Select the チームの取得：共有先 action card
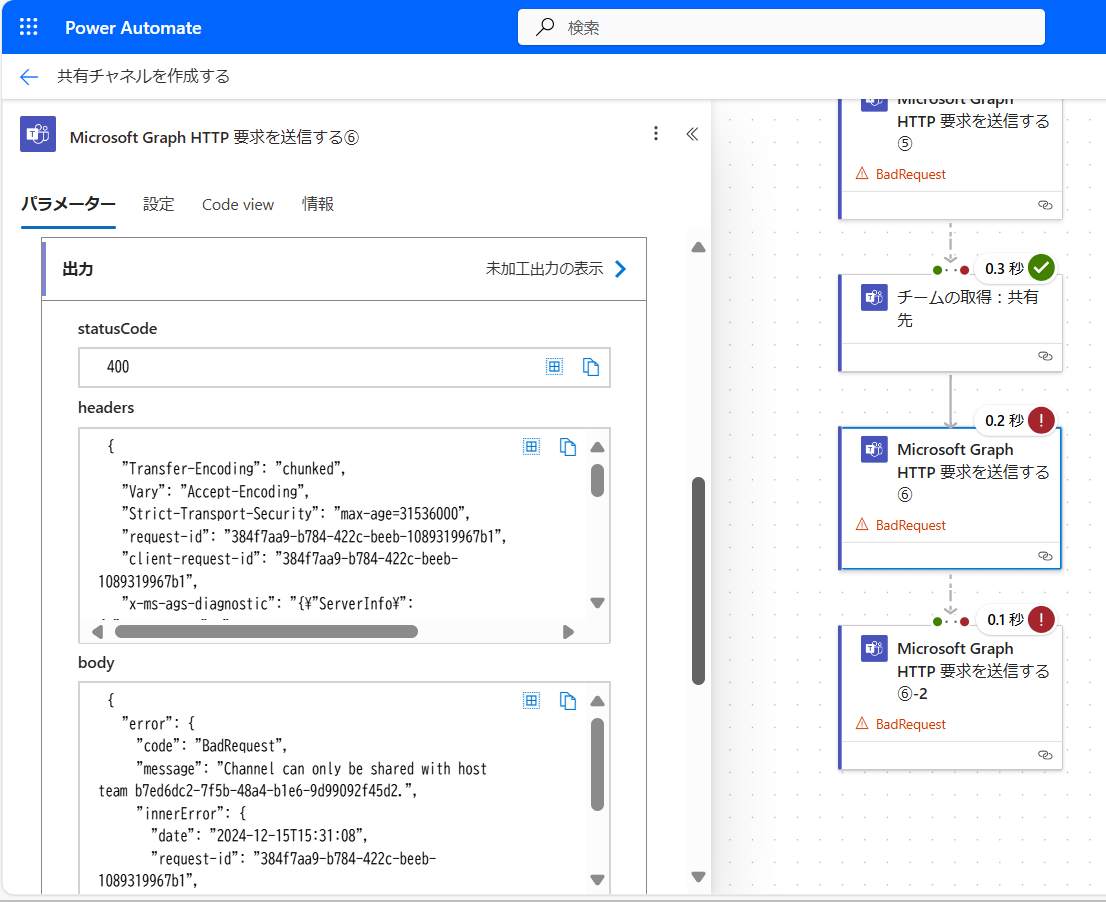The height and width of the screenshot is (902, 1106). click(950, 322)
